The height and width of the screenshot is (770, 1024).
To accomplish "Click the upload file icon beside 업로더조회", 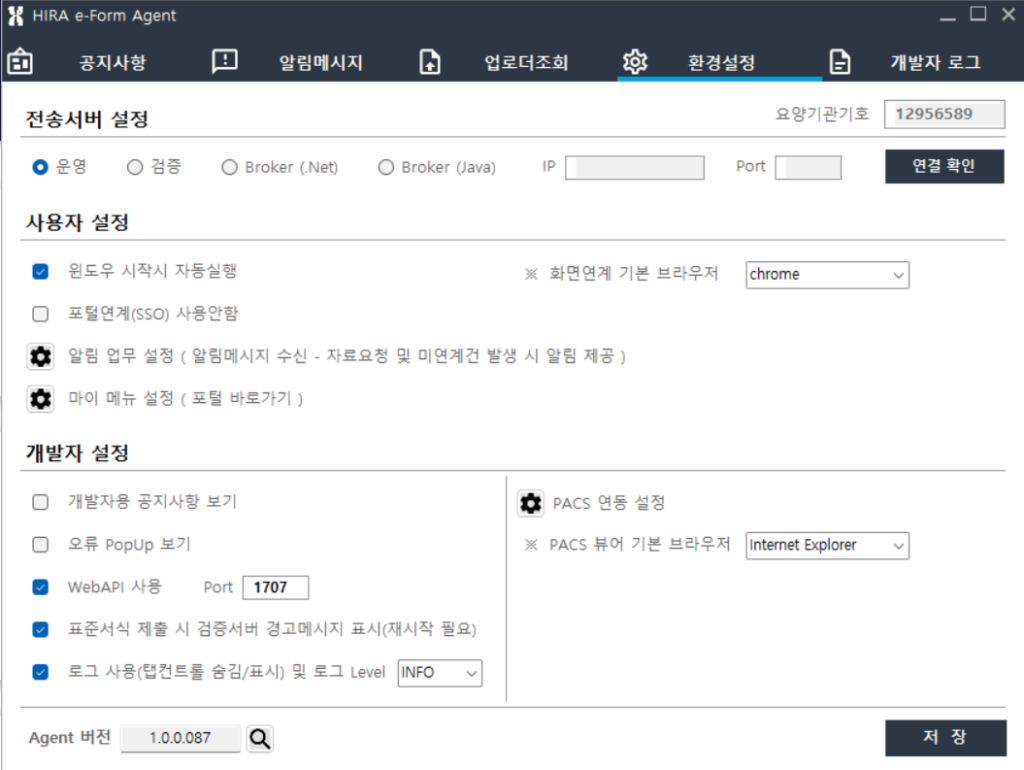I will [x=430, y=62].
